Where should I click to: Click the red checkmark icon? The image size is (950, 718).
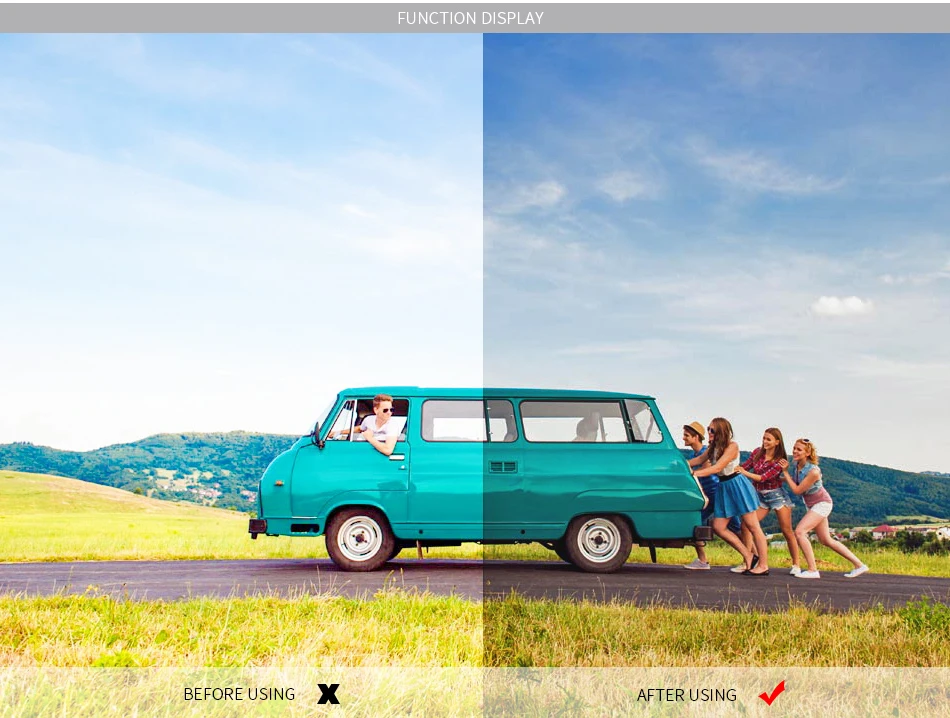click(x=772, y=693)
